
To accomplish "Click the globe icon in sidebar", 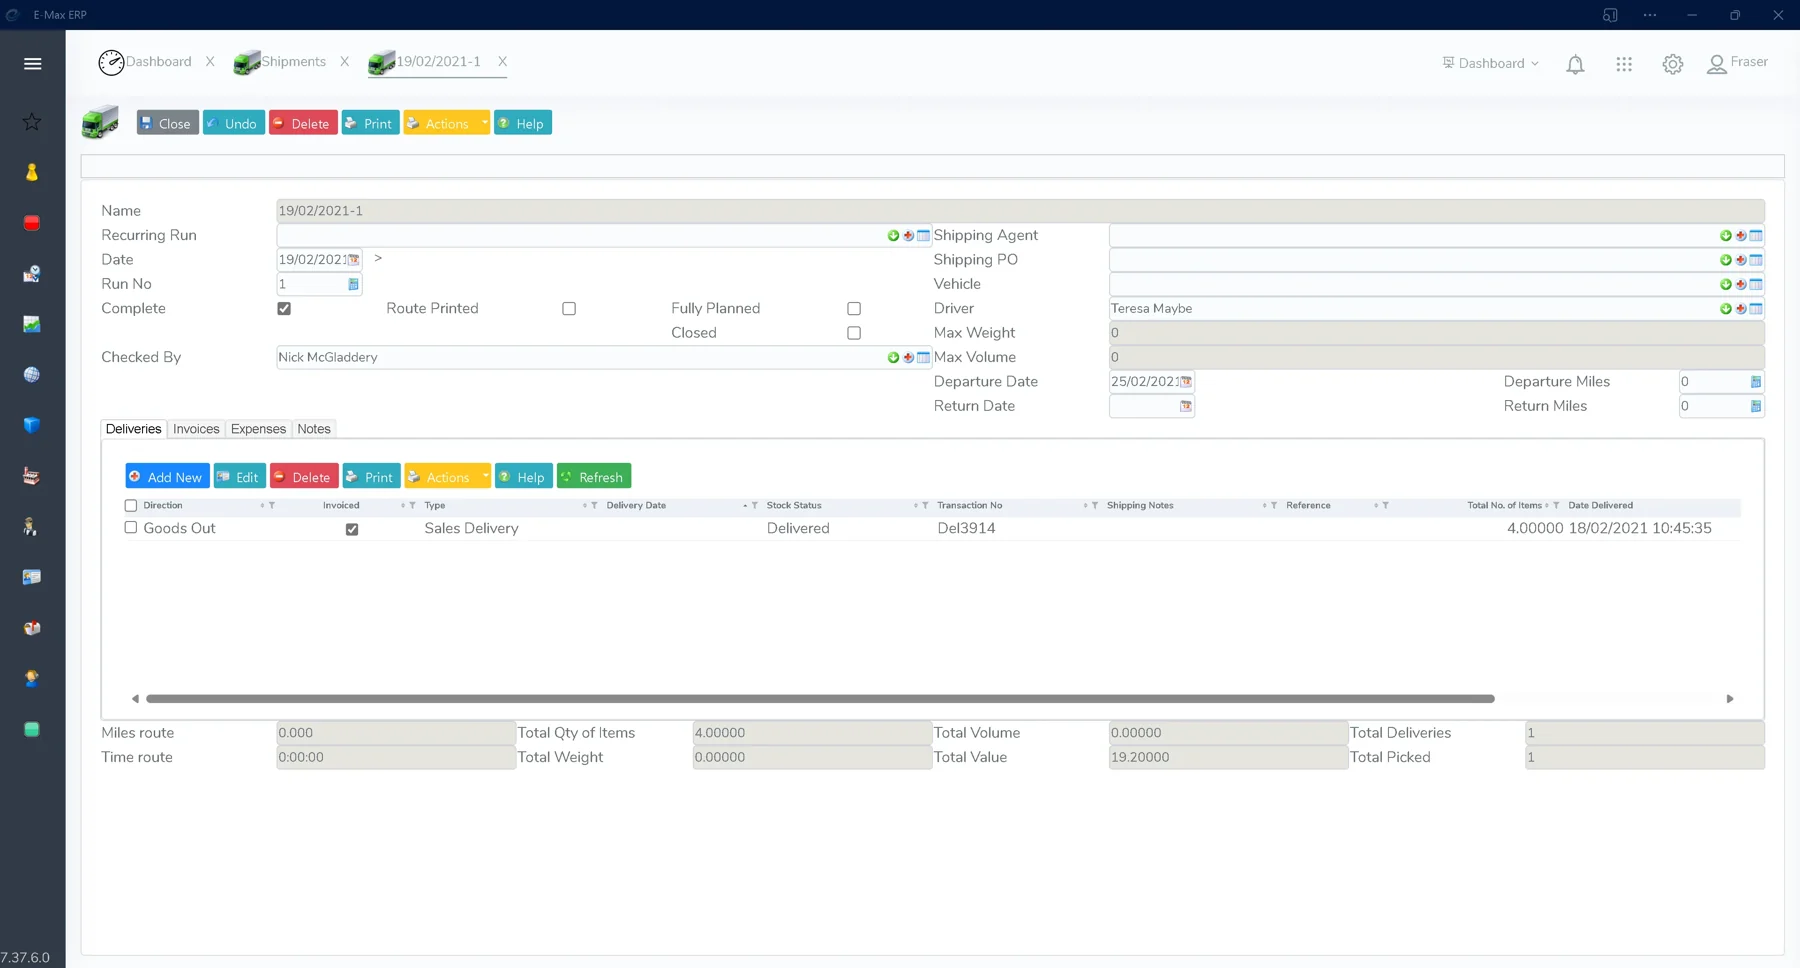I will coord(32,375).
